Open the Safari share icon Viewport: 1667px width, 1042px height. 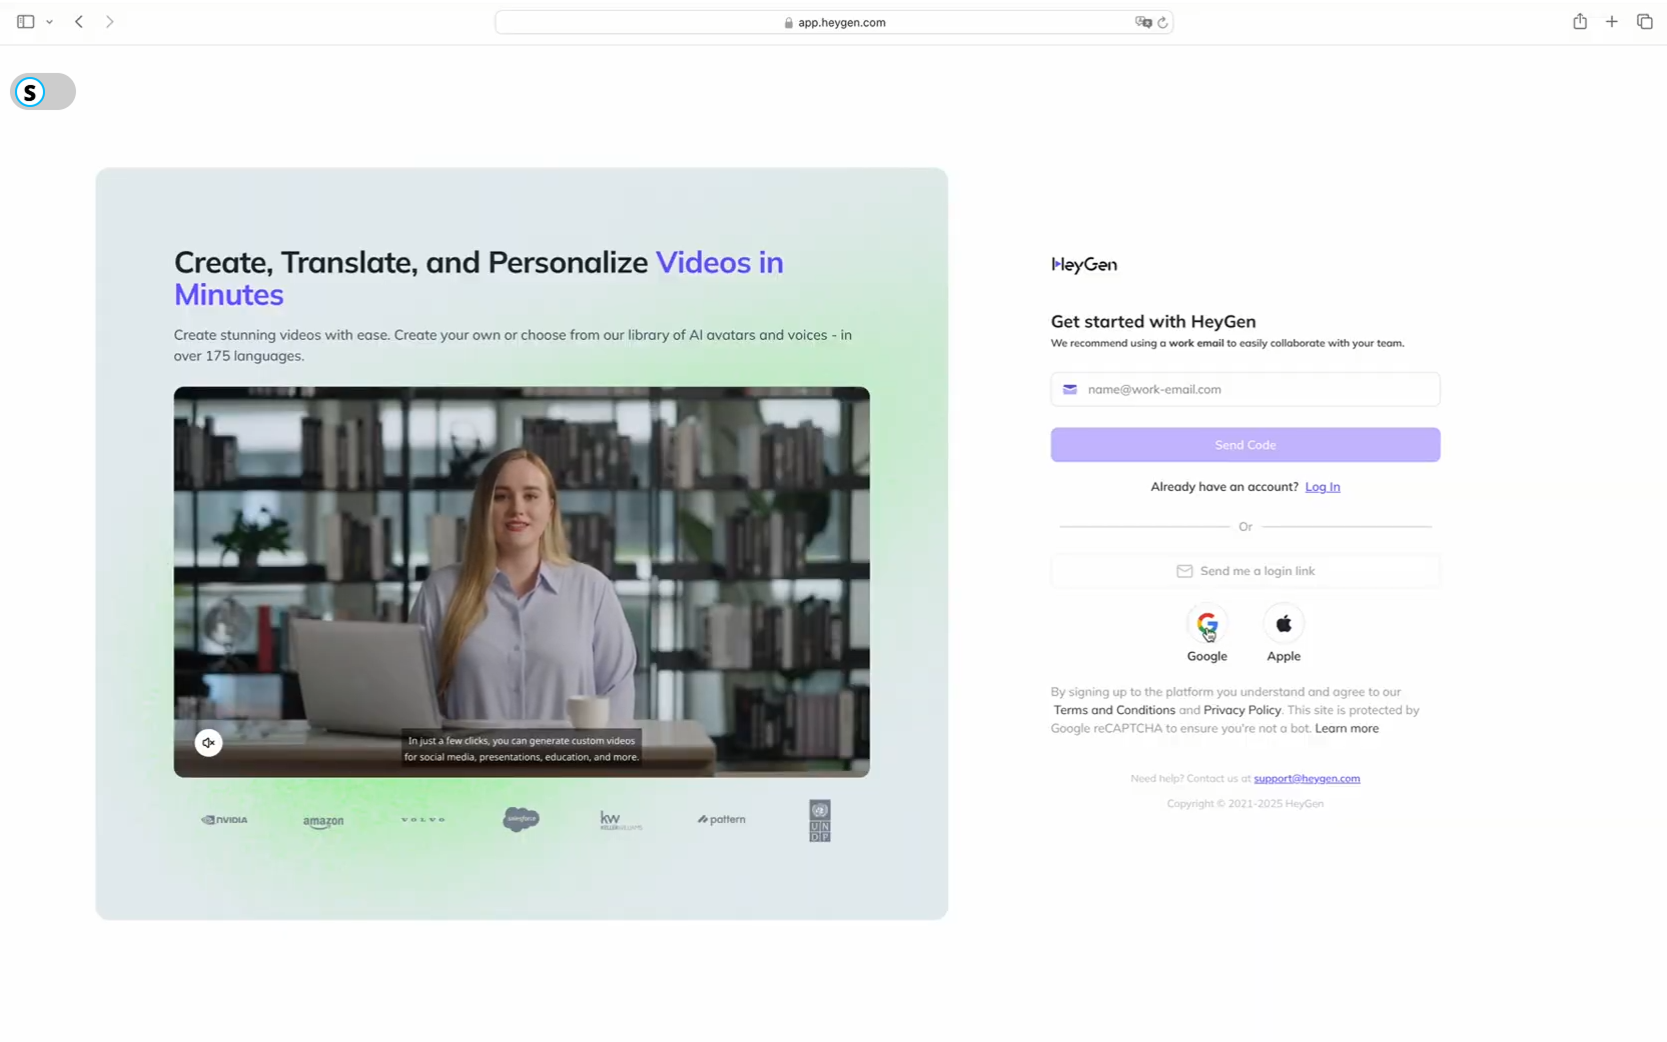tap(1580, 21)
